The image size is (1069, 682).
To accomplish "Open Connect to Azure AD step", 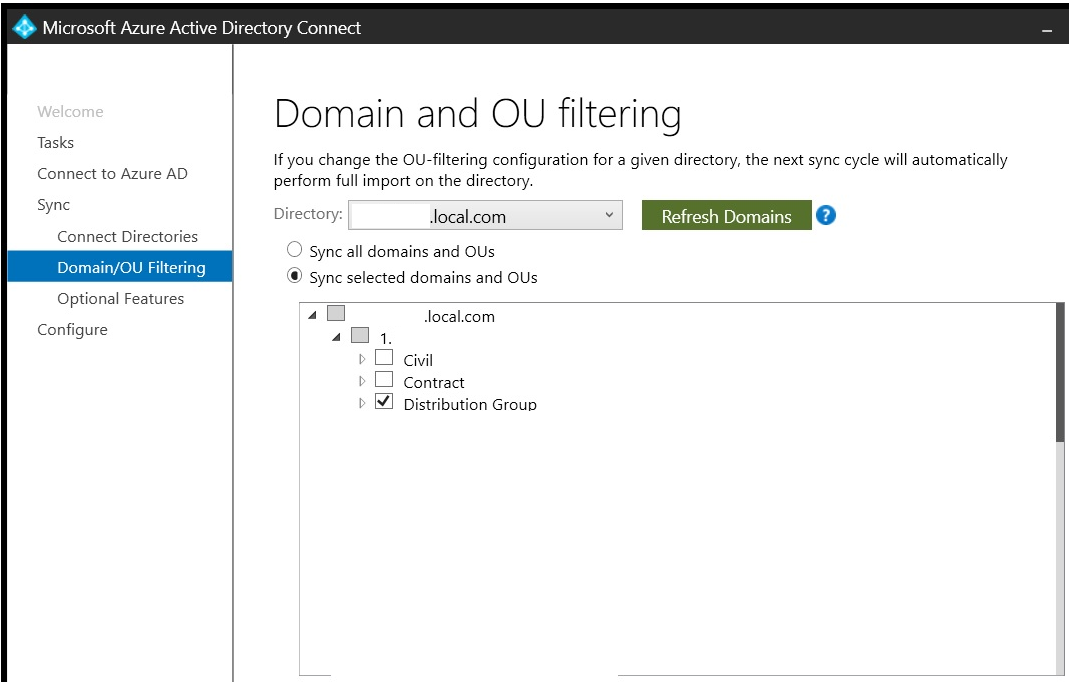I will 112,174.
